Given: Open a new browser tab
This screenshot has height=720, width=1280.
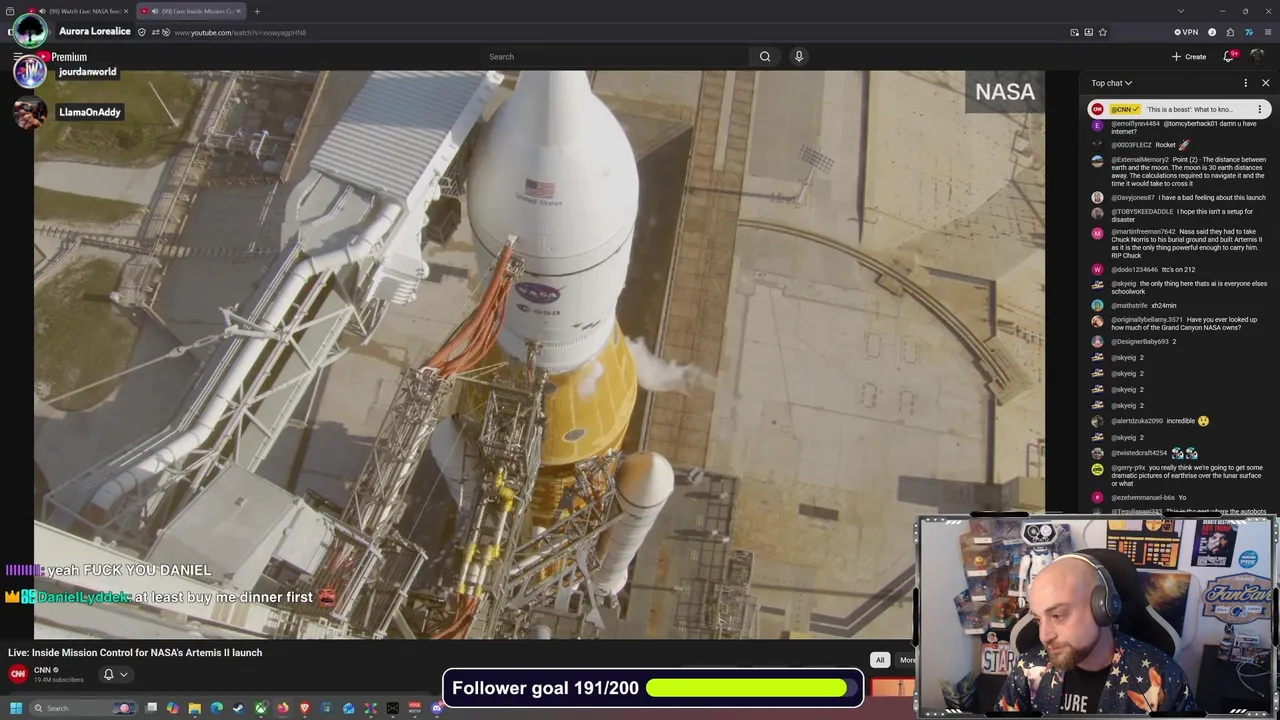Looking at the screenshot, I should coord(257,11).
